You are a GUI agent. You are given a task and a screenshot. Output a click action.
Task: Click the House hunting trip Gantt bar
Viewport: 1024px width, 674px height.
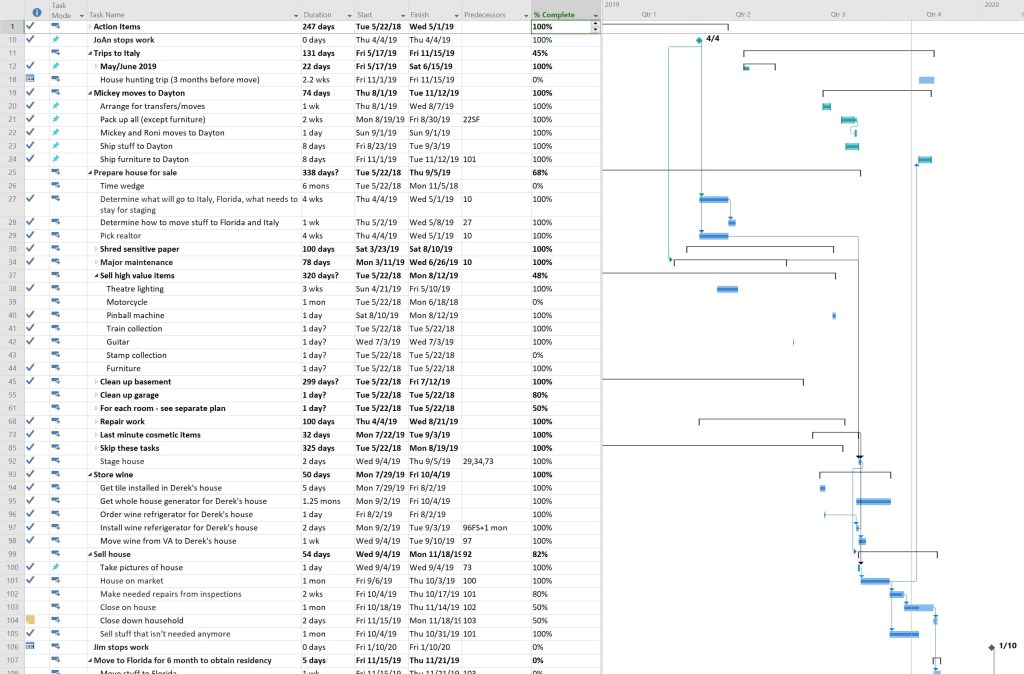[927, 80]
